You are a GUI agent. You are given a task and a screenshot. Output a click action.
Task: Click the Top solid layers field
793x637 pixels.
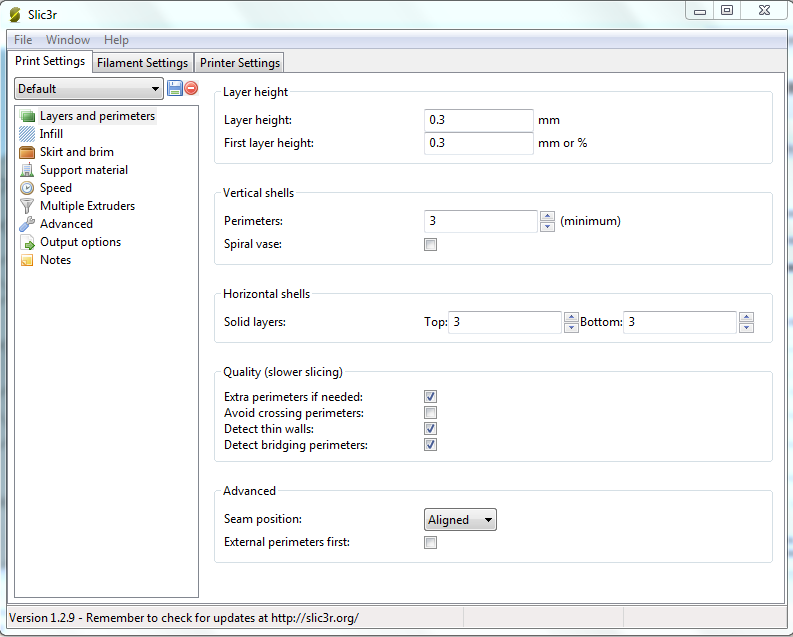(505, 322)
